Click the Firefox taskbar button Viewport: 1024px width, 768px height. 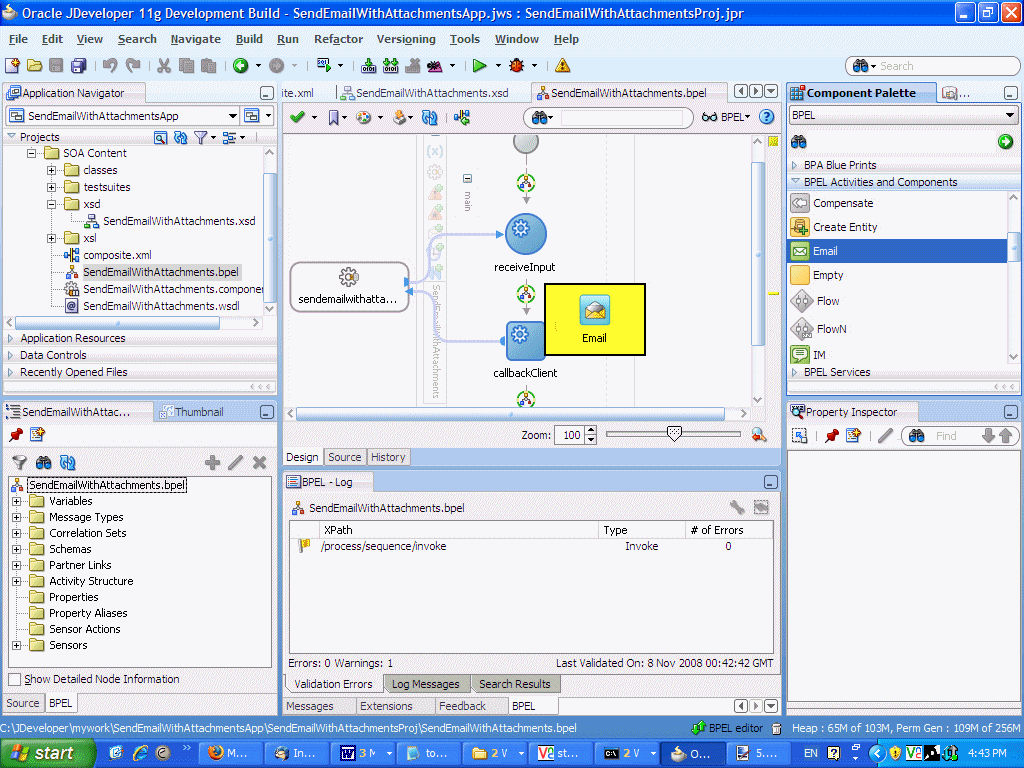[x=229, y=753]
